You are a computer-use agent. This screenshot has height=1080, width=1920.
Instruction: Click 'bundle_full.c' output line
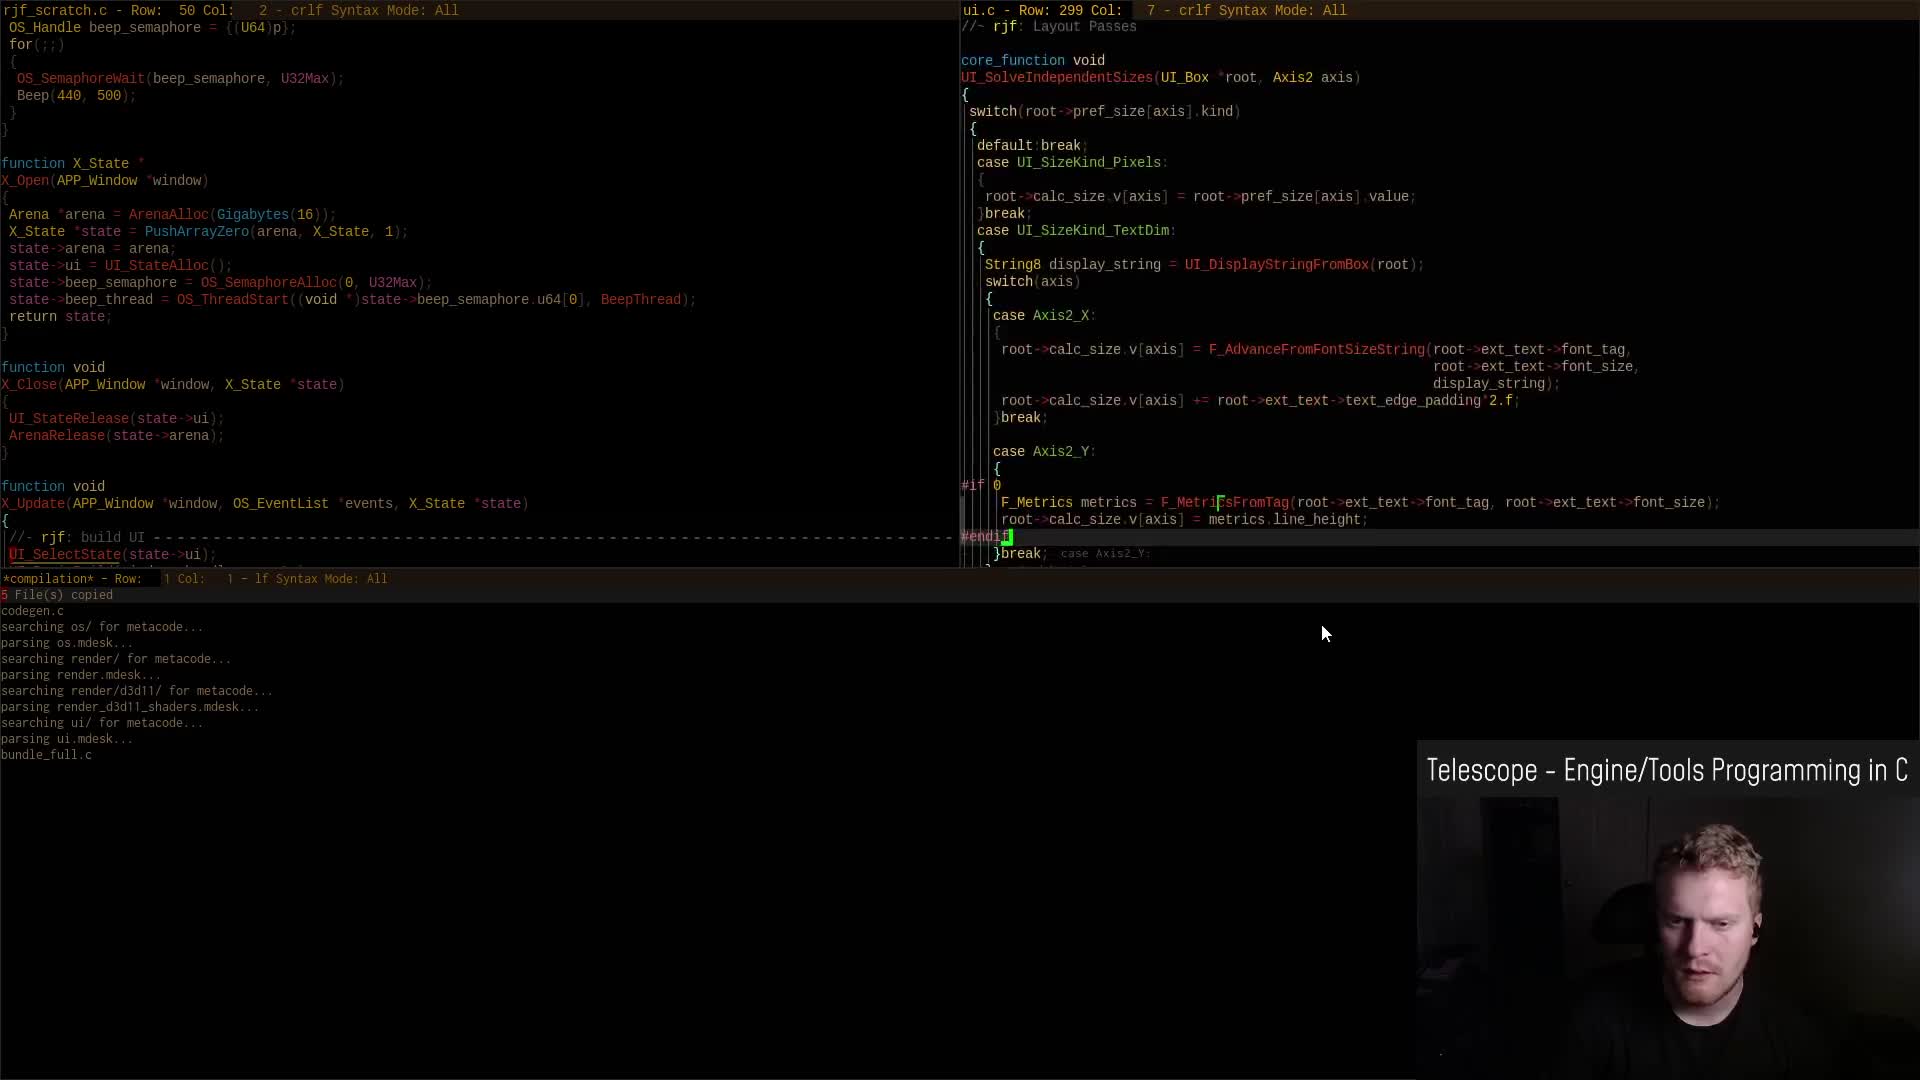click(x=47, y=754)
